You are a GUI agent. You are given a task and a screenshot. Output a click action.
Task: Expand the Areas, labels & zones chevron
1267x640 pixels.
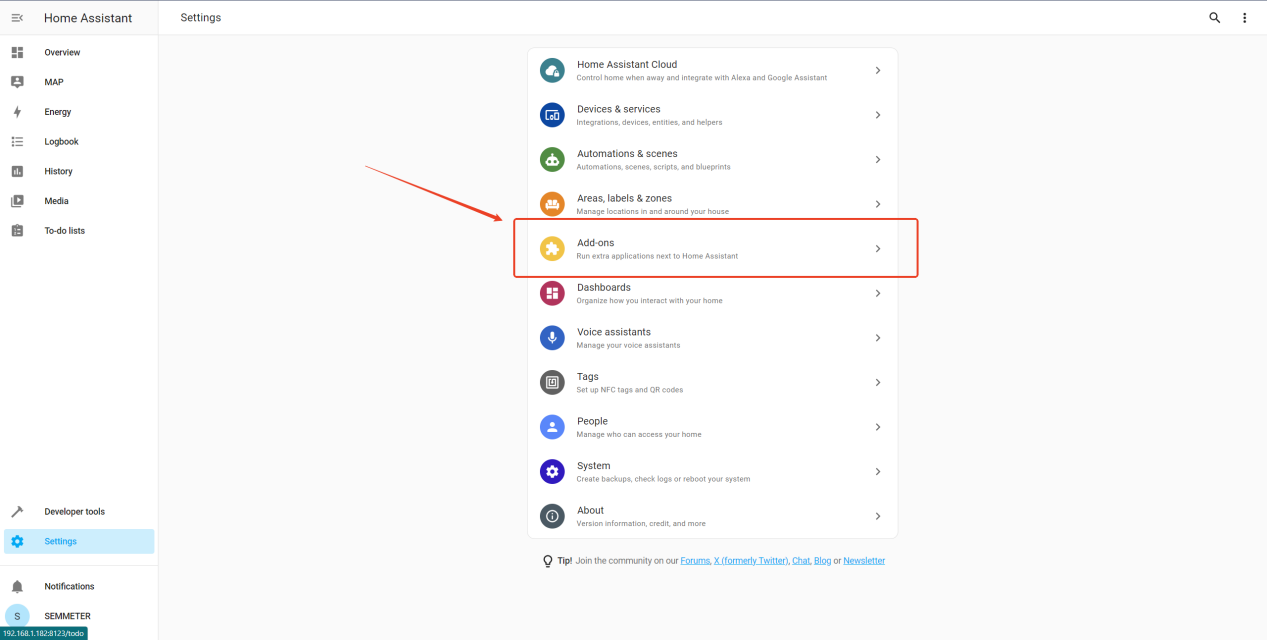[x=878, y=204]
